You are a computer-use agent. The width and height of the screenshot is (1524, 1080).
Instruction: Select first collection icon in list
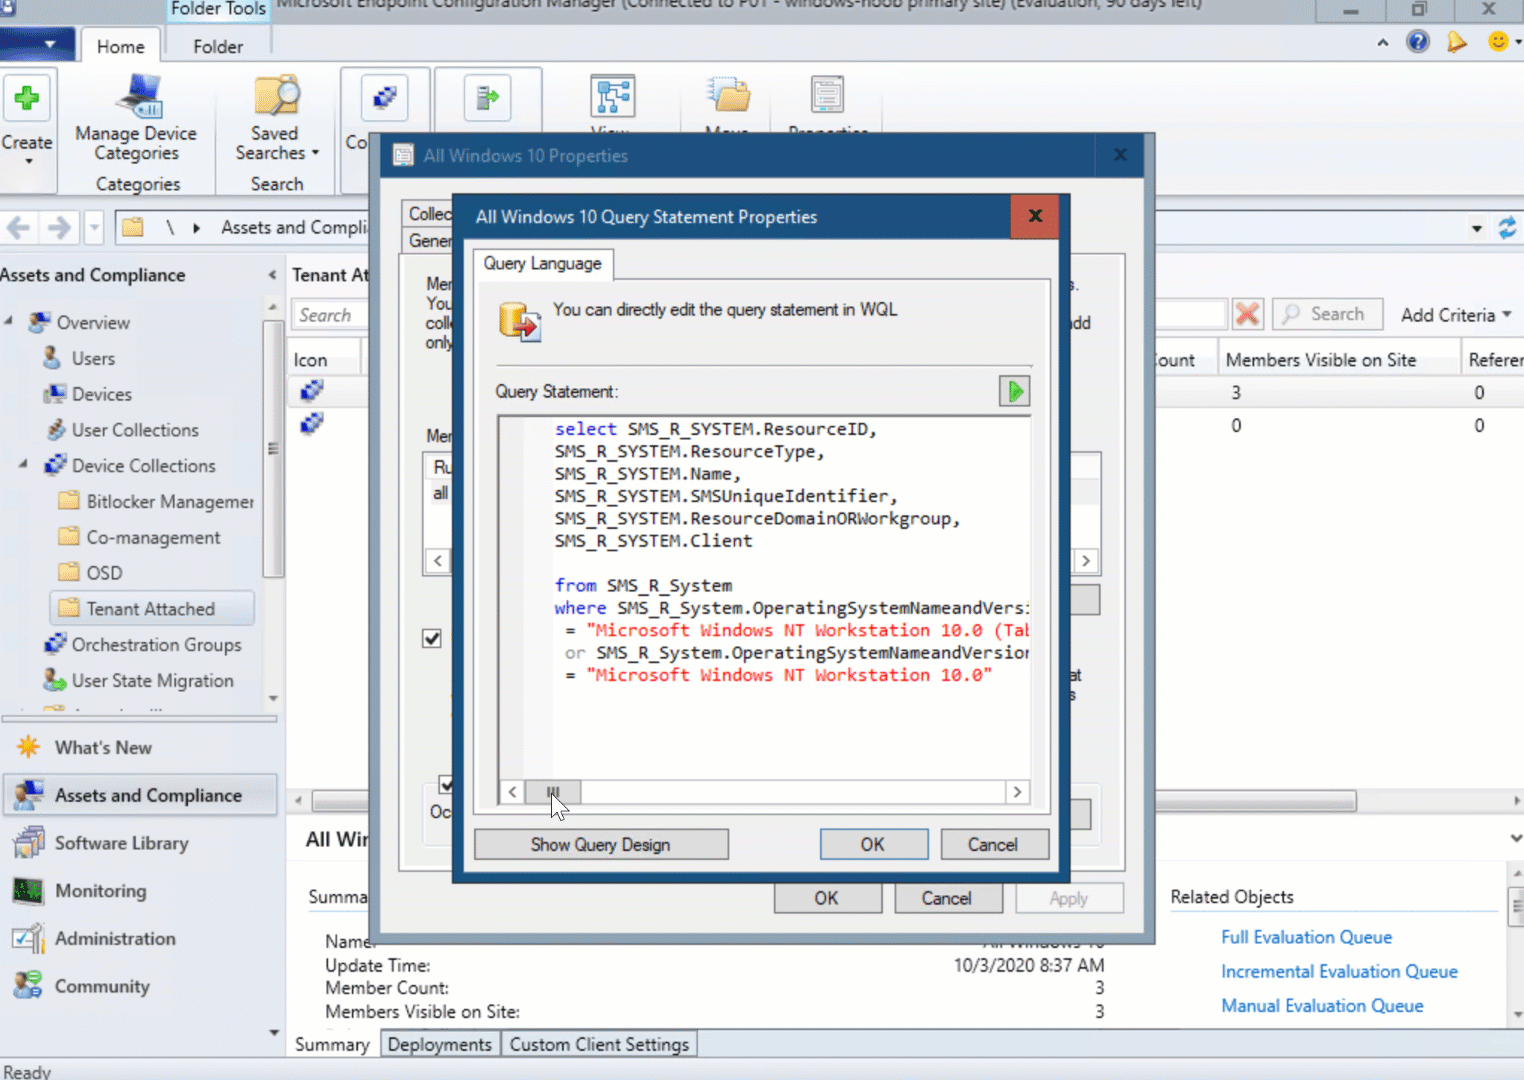coord(312,391)
